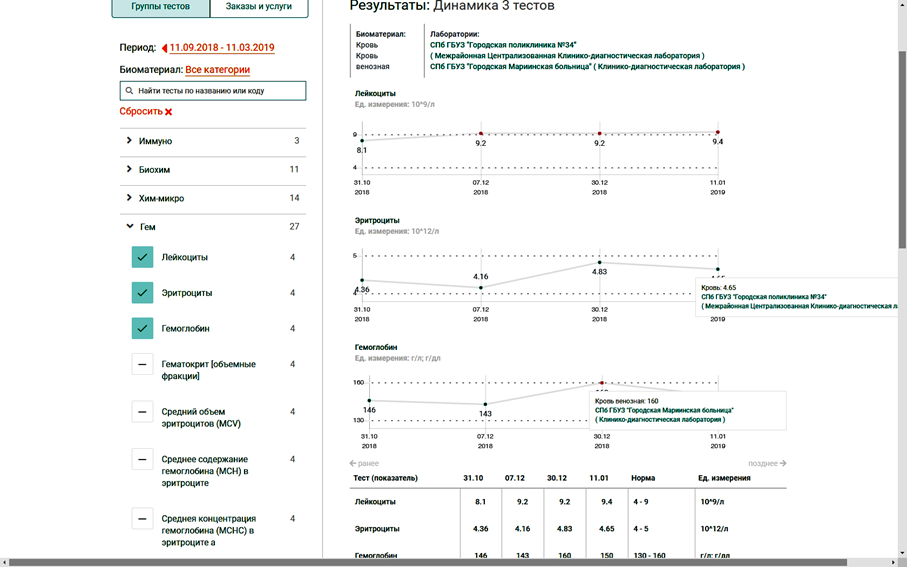Go to later results with позднее

767,463
